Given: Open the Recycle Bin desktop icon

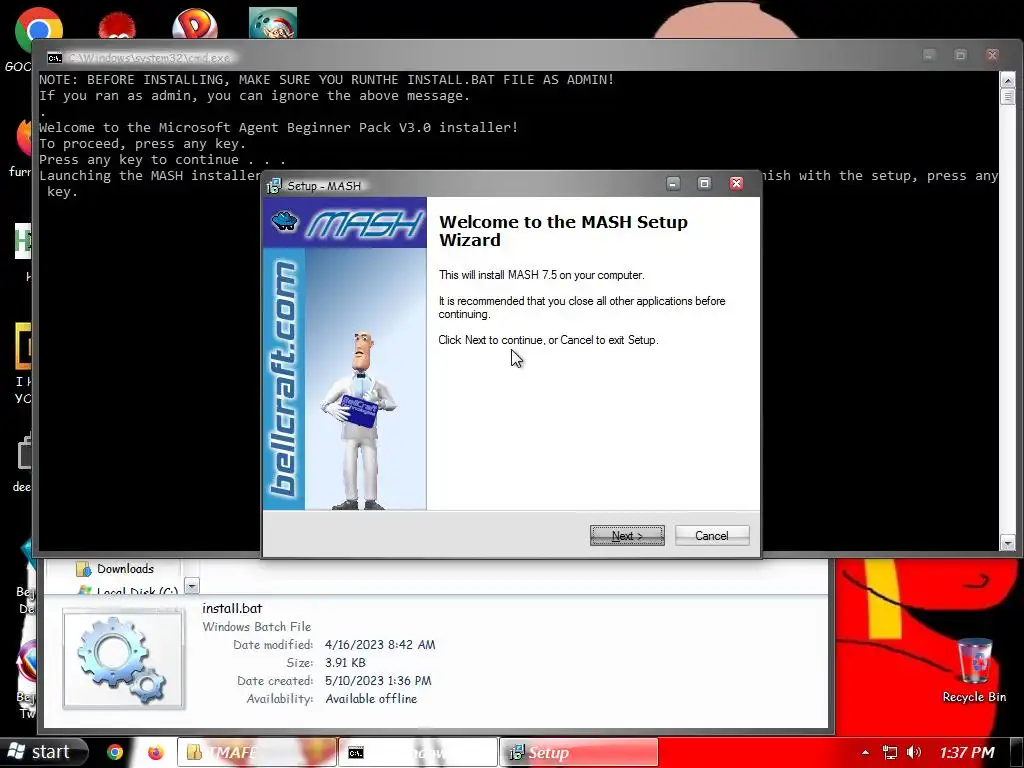Looking at the screenshot, I should pyautogui.click(x=974, y=671).
